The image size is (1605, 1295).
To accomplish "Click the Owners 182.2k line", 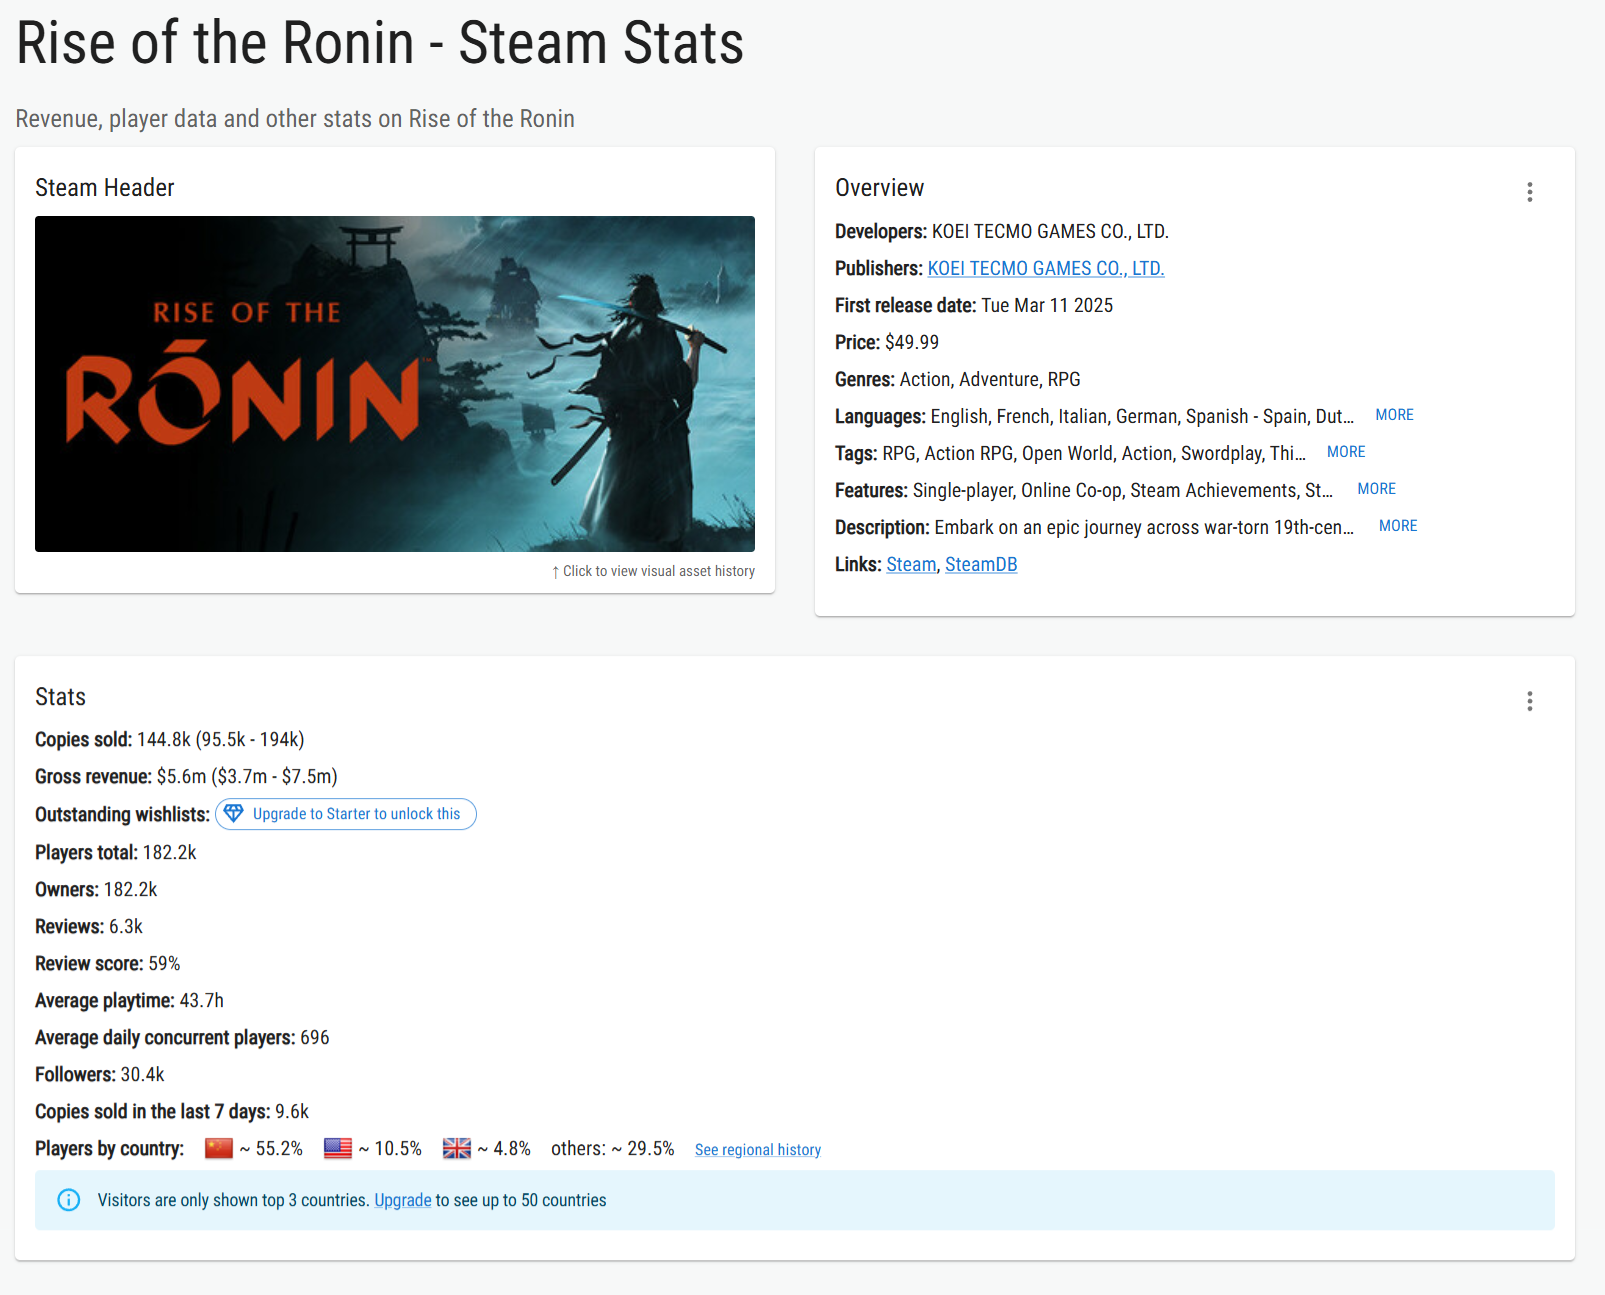I will [x=96, y=889].
